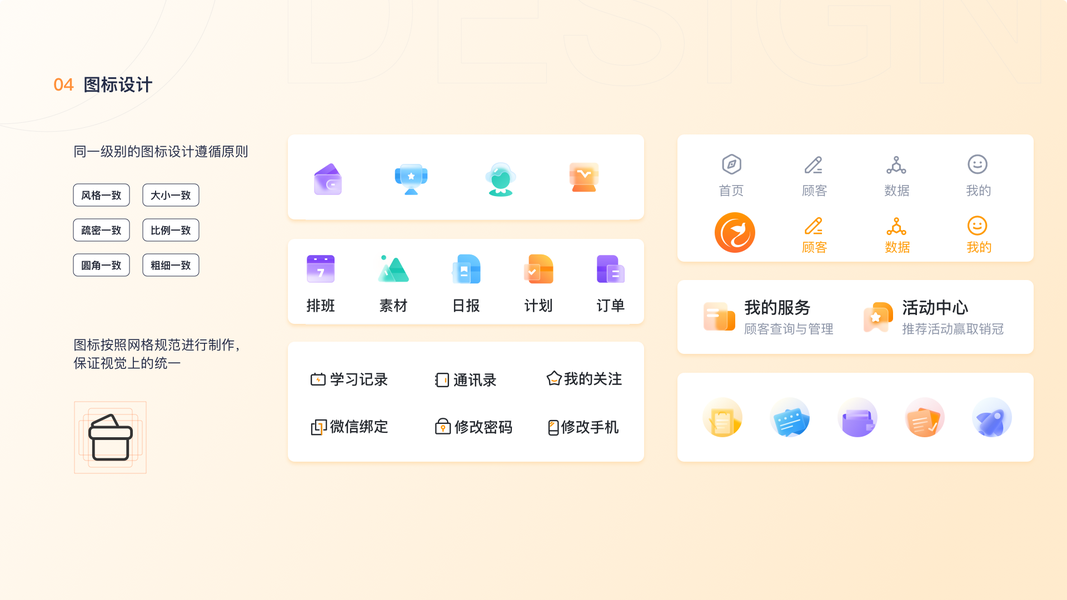Click the 圆角一致 tag

click(101, 265)
